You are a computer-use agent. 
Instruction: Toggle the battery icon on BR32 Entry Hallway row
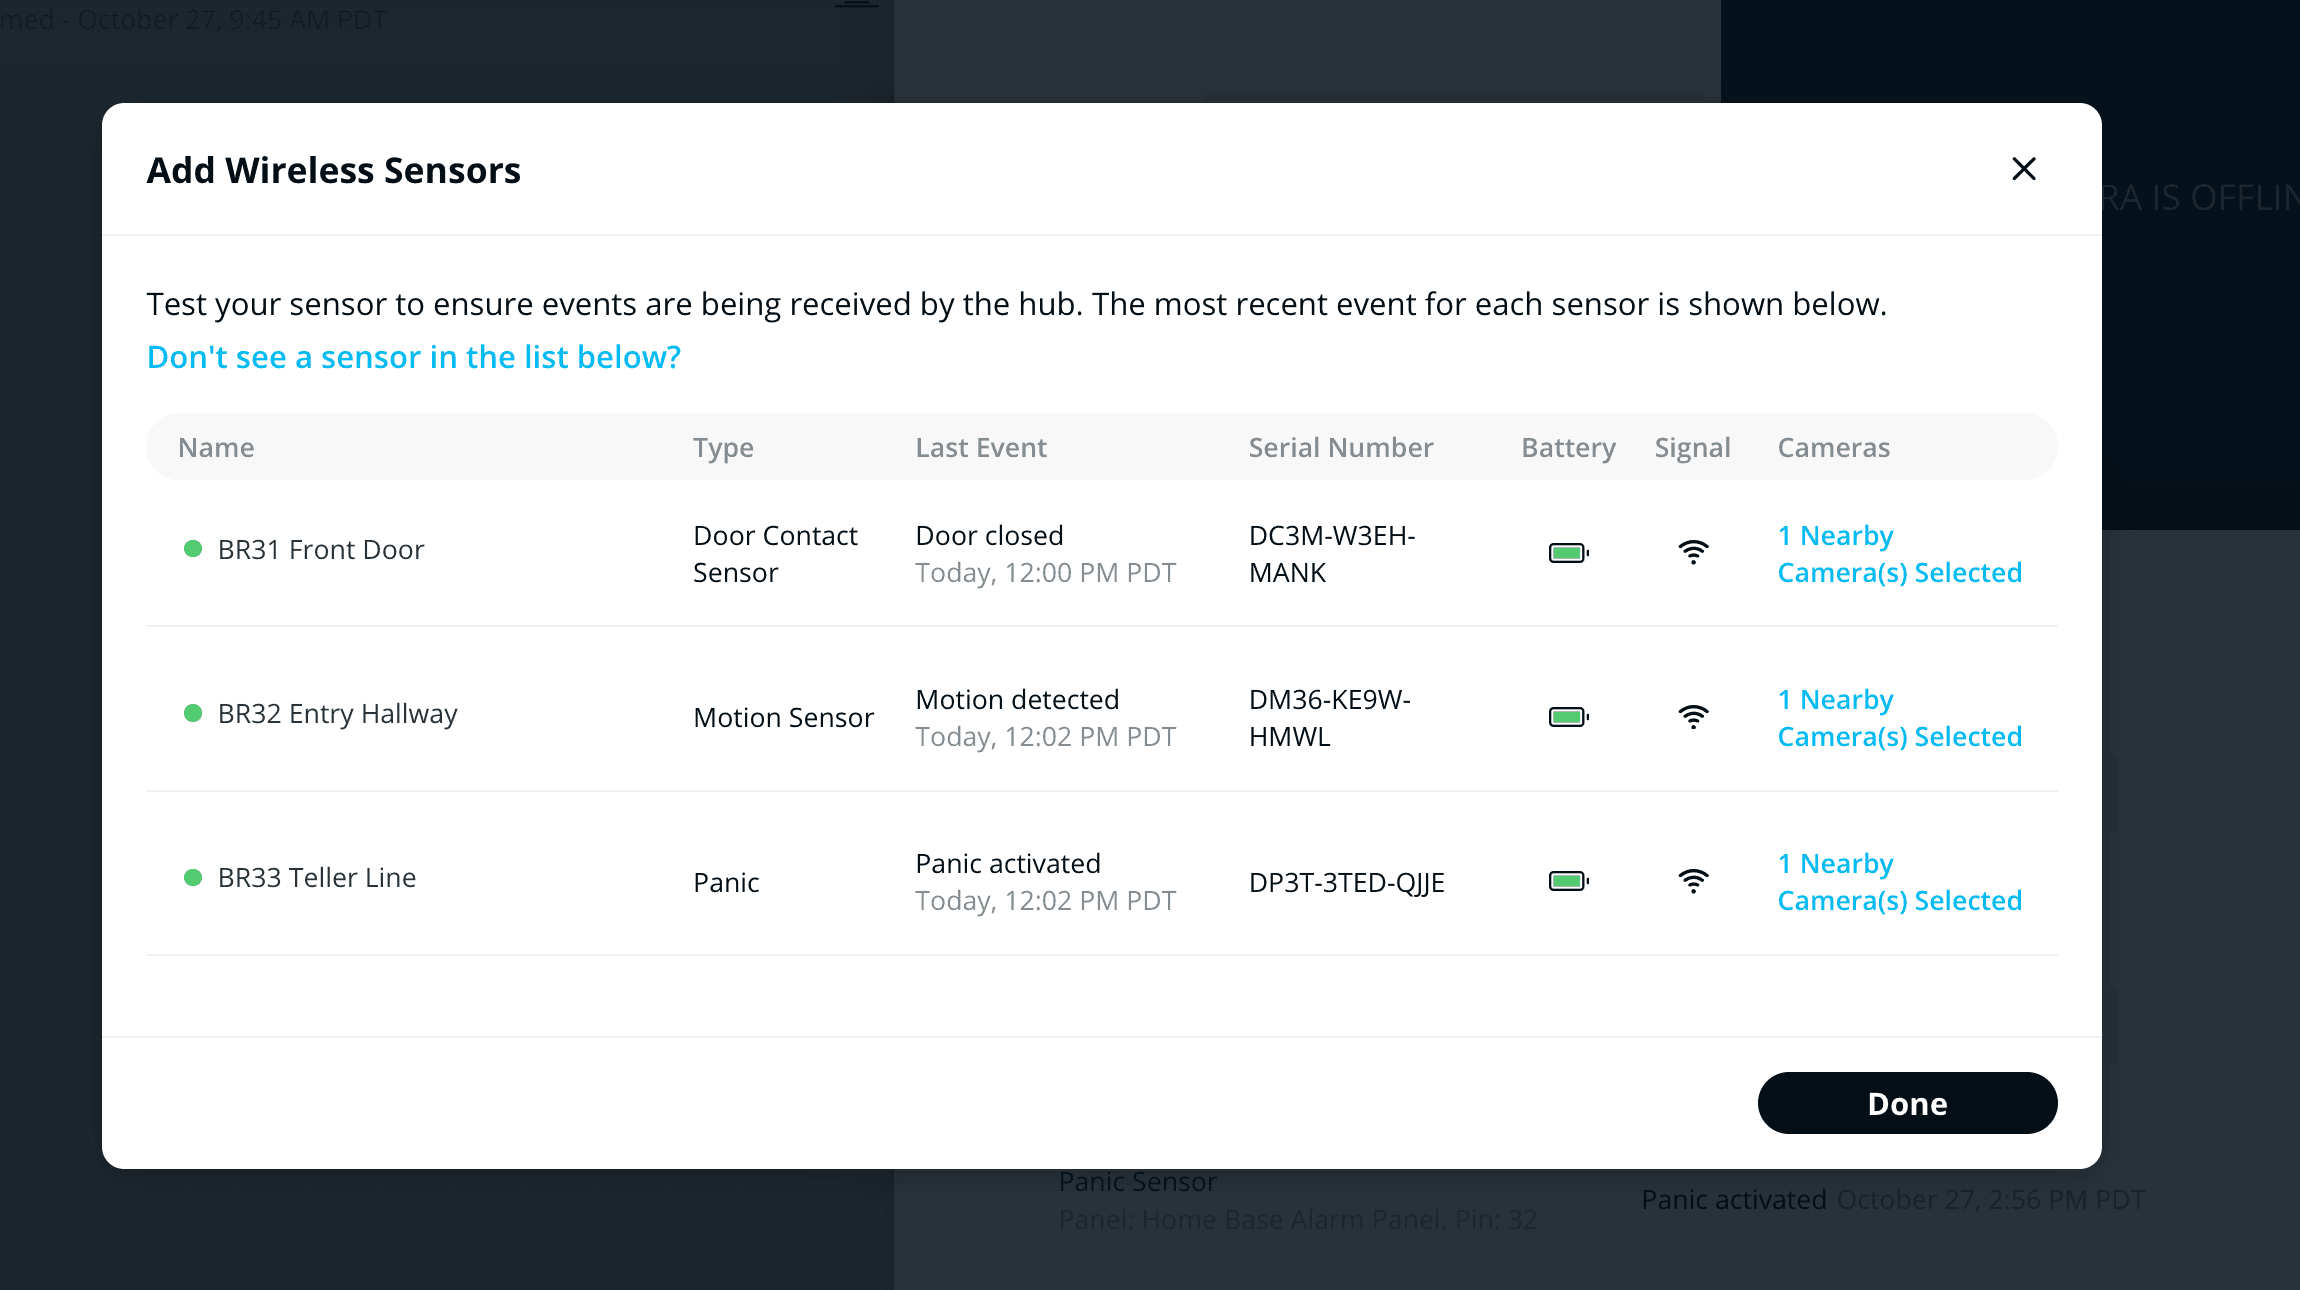tap(1566, 716)
